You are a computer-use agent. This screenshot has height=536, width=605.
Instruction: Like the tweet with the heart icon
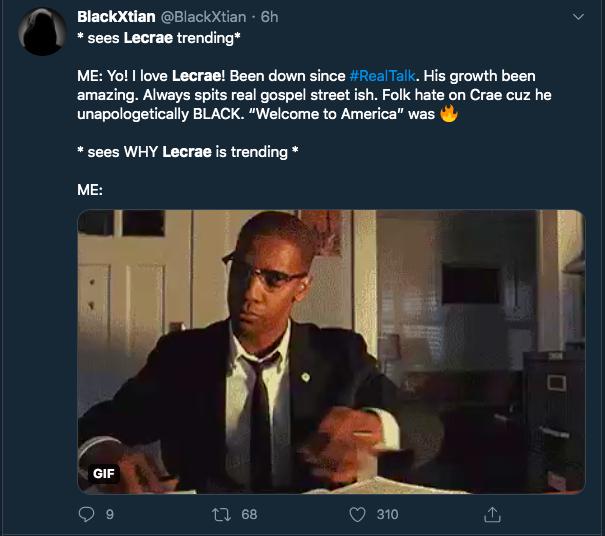pyautogui.click(x=357, y=514)
